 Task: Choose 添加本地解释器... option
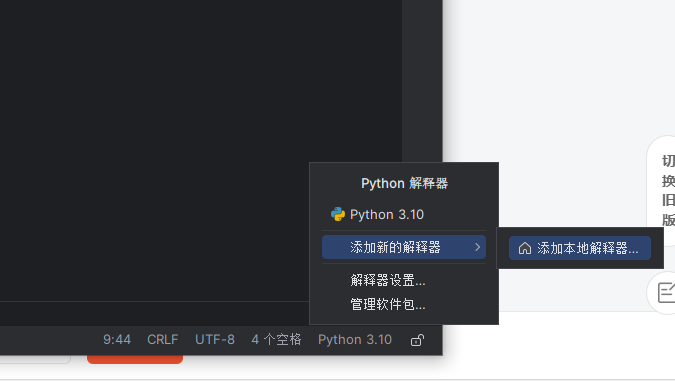tap(579, 248)
